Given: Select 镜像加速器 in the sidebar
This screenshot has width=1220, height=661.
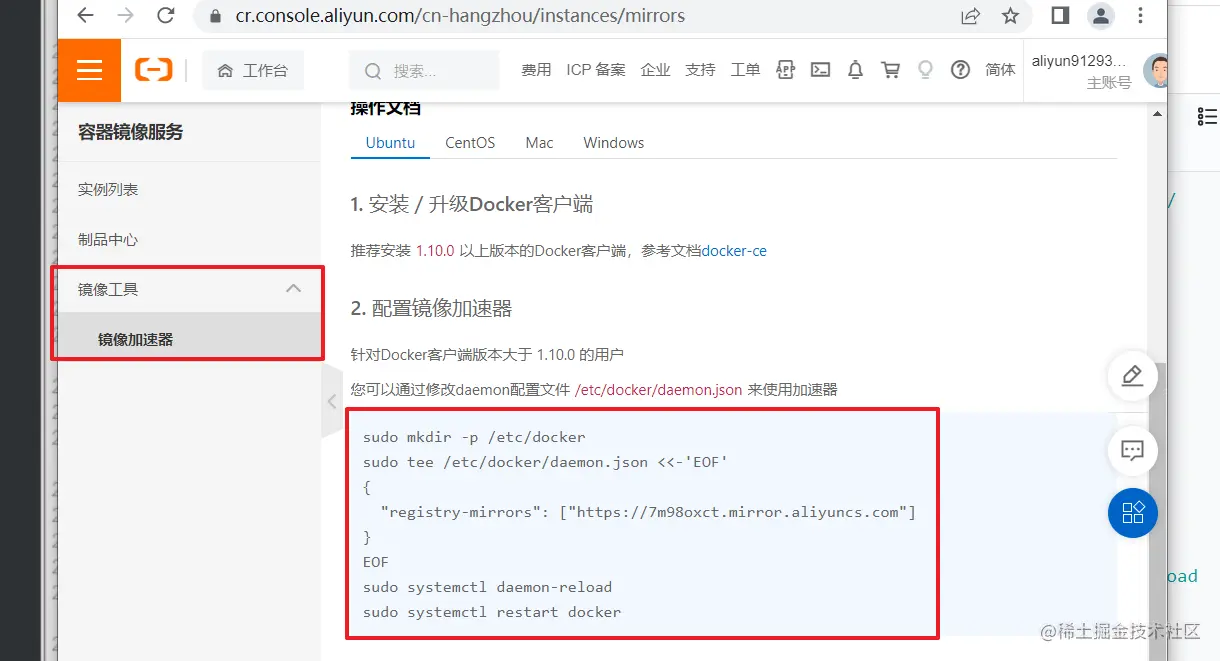Looking at the screenshot, I should (x=136, y=340).
